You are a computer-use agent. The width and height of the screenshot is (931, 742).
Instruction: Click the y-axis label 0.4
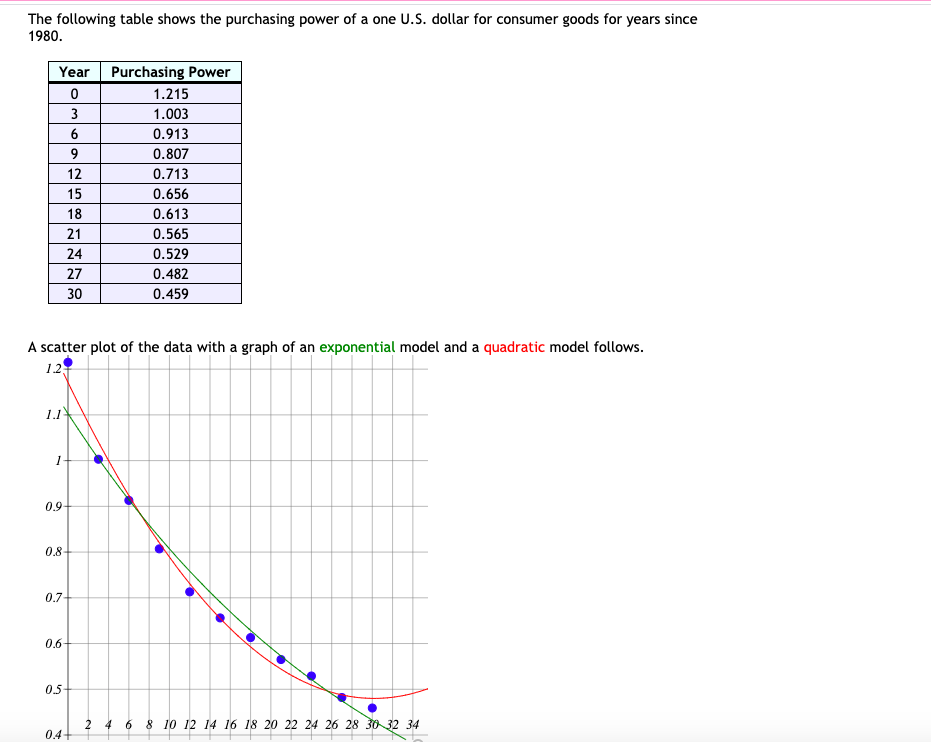coord(55,733)
